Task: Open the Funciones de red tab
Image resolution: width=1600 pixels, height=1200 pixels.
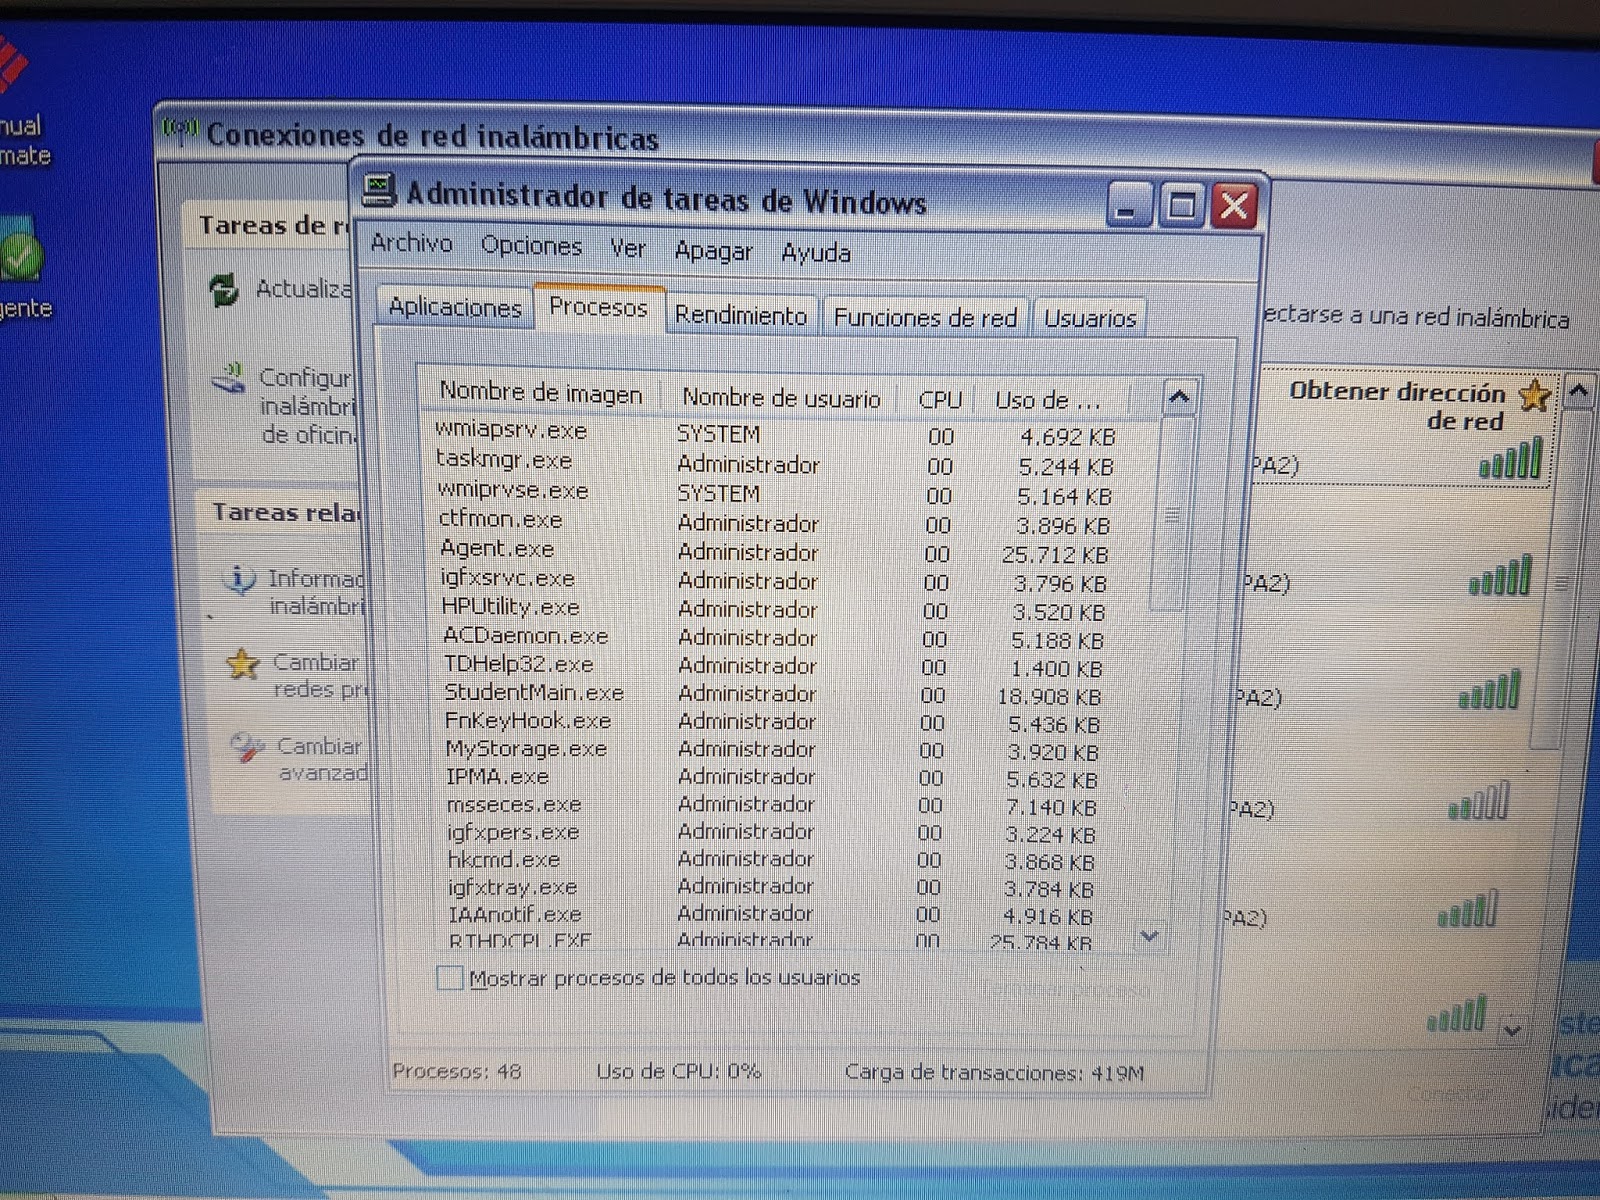Action: 925,318
